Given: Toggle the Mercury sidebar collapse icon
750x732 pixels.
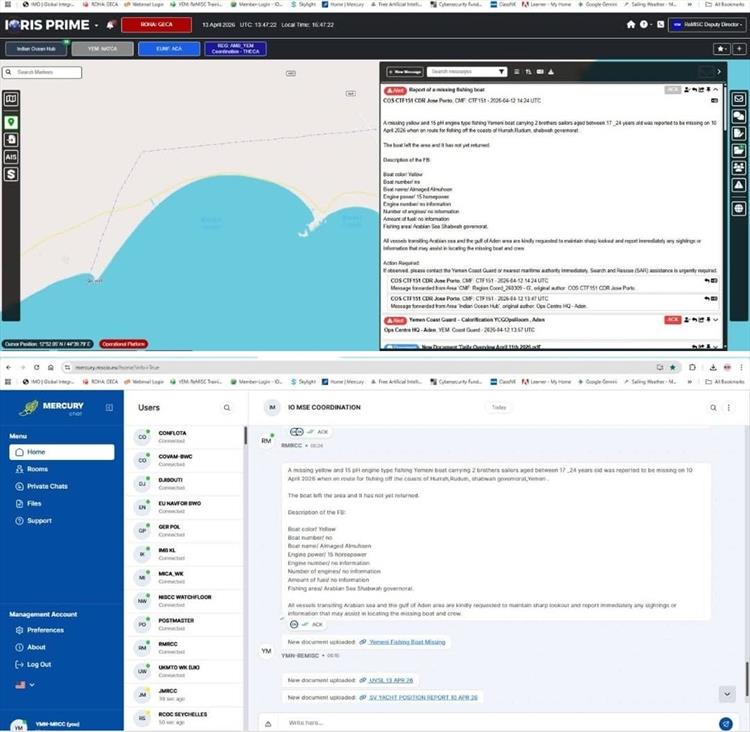Looking at the screenshot, I should (x=109, y=407).
